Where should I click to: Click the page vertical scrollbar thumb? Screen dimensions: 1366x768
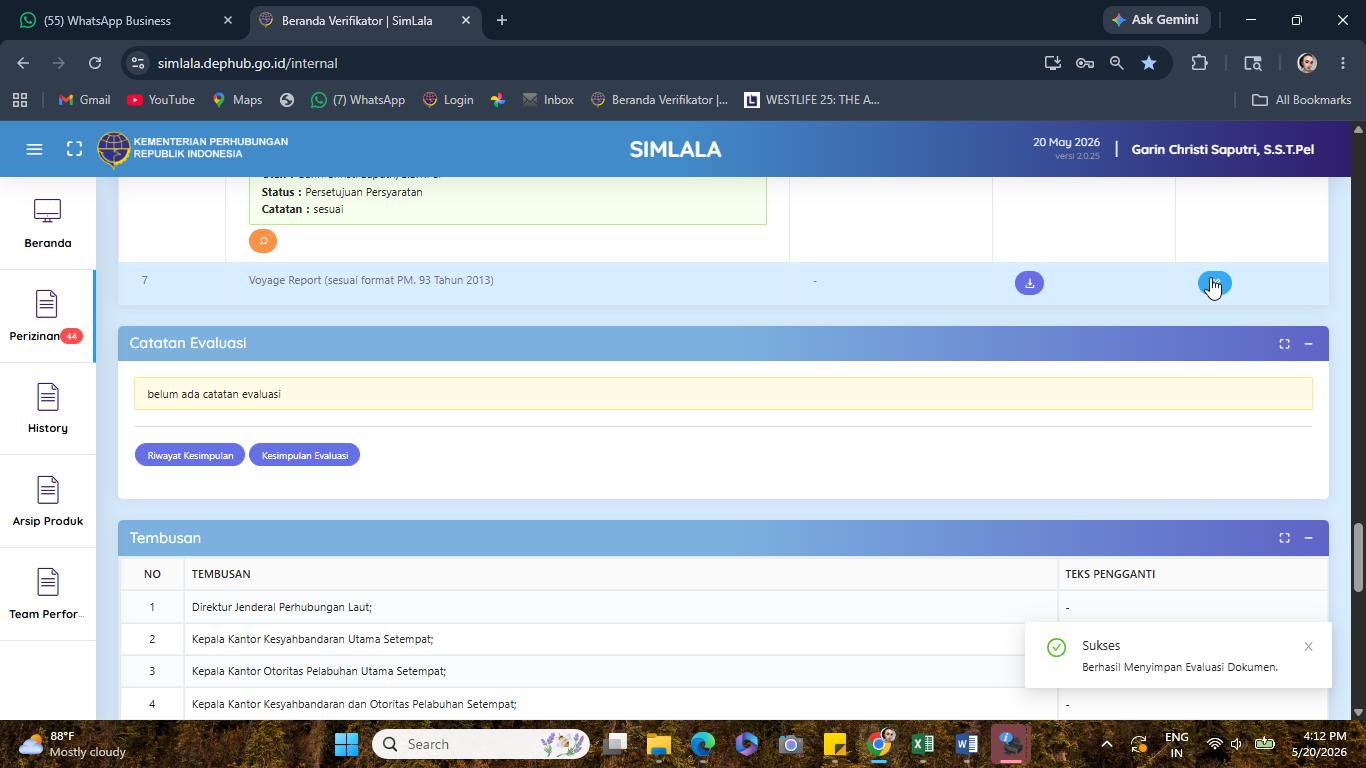point(1358,556)
